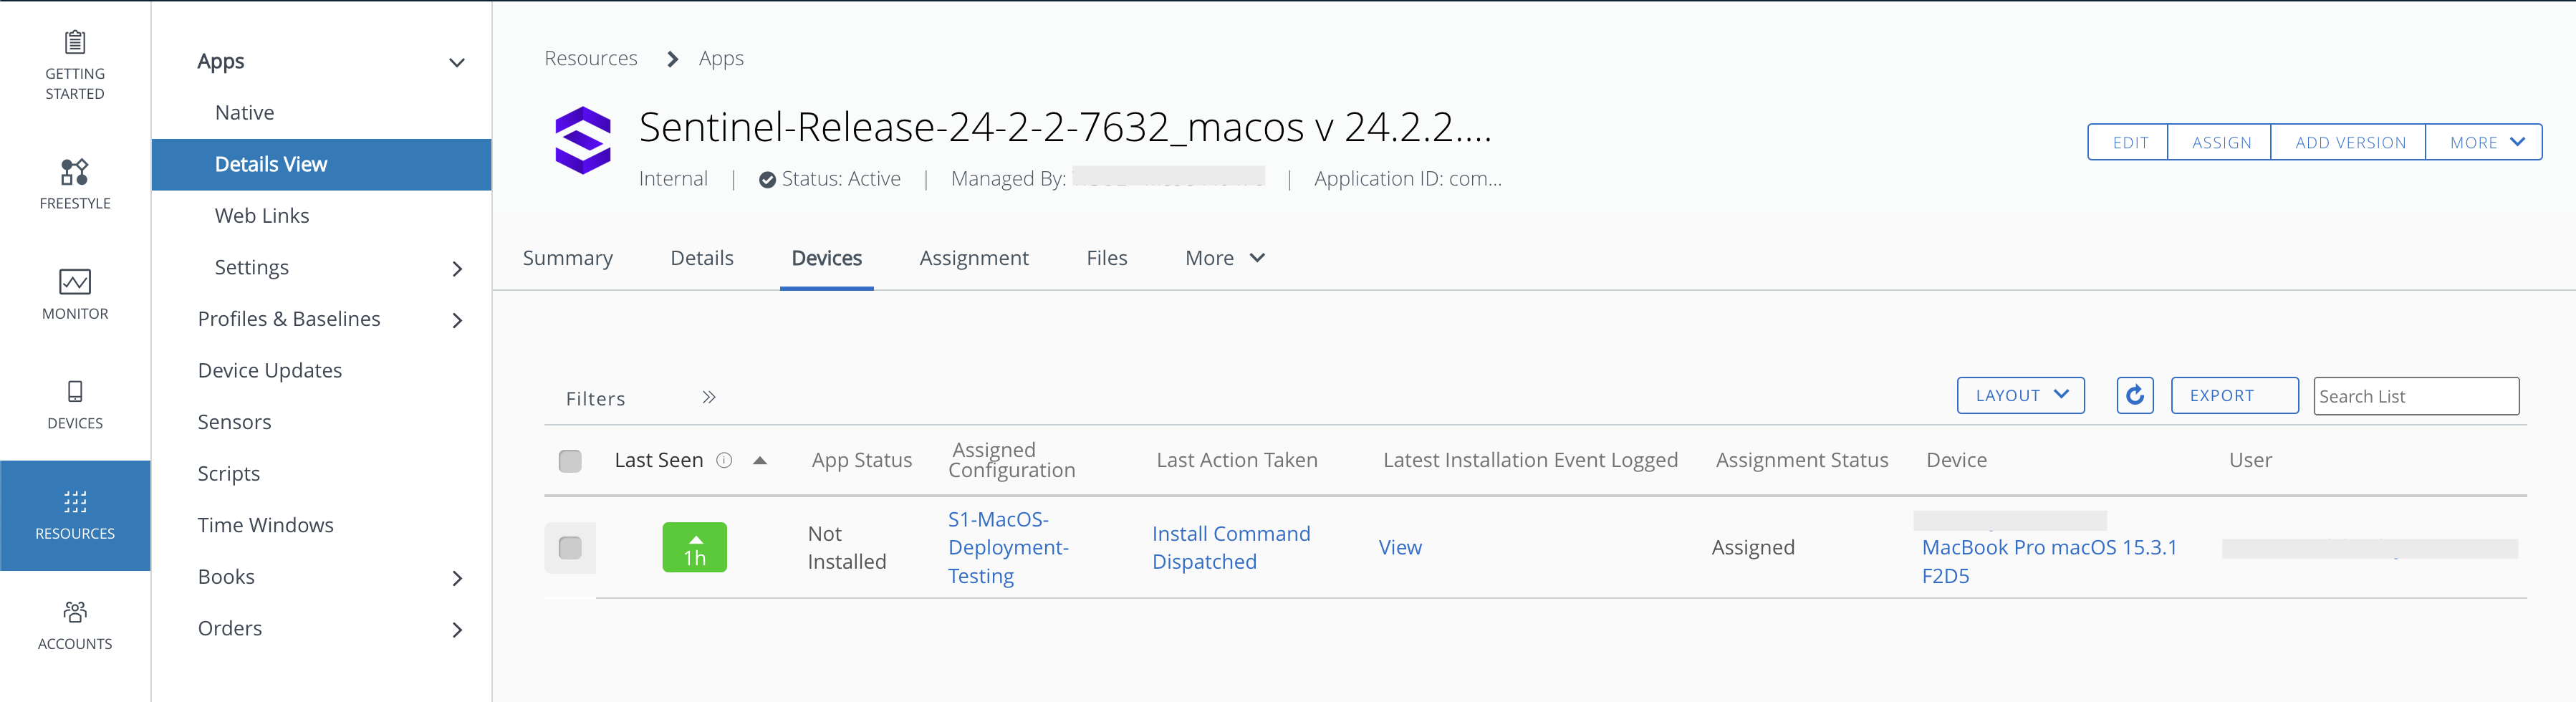The width and height of the screenshot is (2576, 702).
Task: Open Install Command Dispatched link
Action: (1230, 547)
